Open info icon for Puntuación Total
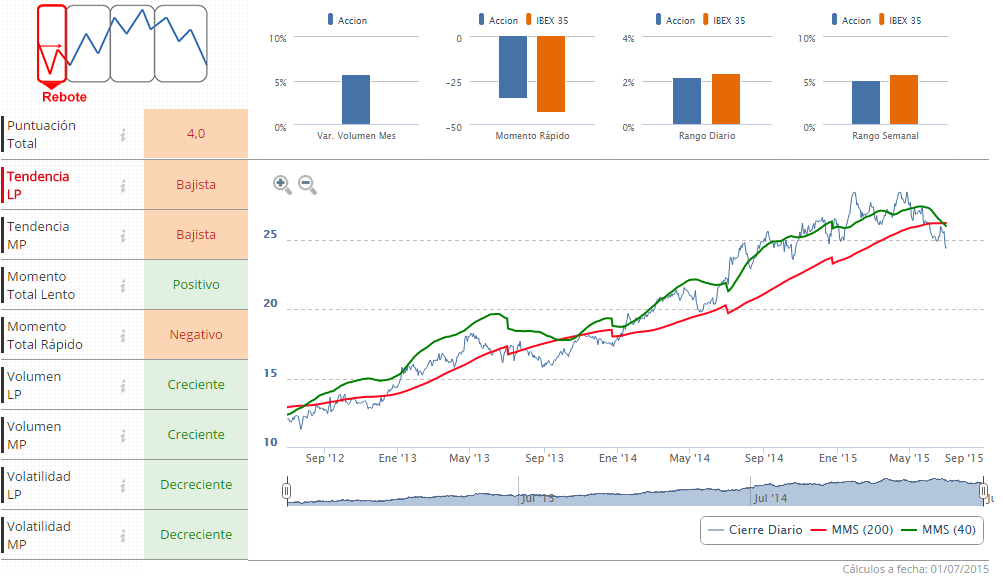 pos(123,135)
